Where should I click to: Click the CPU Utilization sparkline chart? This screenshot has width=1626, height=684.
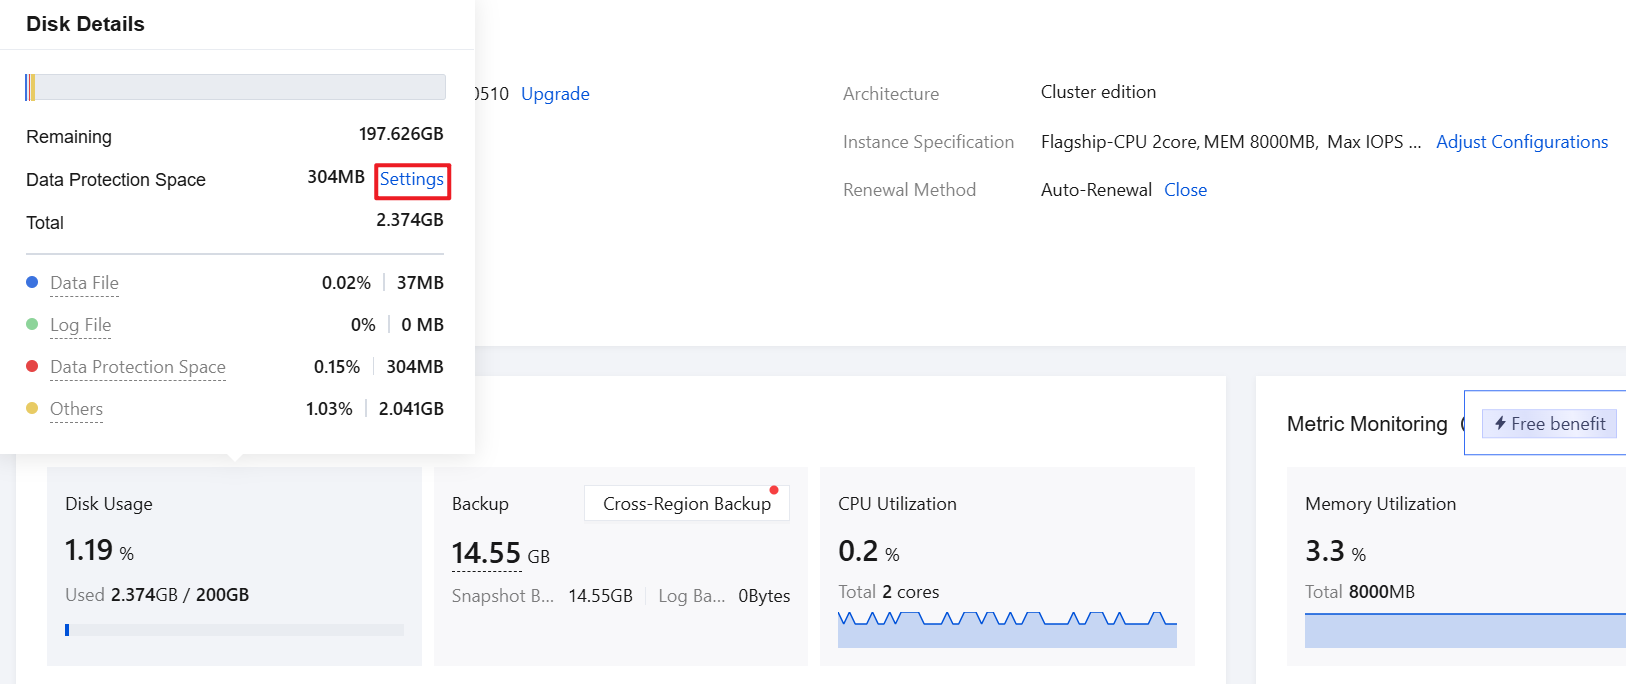[x=1007, y=630]
